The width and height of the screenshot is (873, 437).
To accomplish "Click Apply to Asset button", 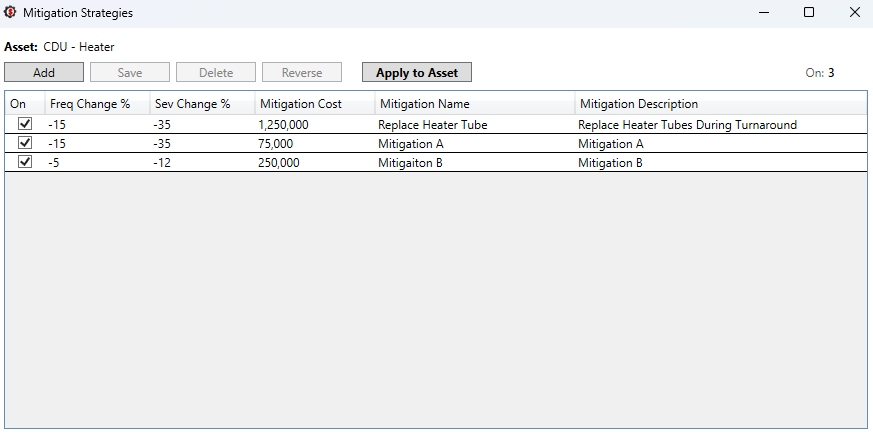I will click(417, 72).
